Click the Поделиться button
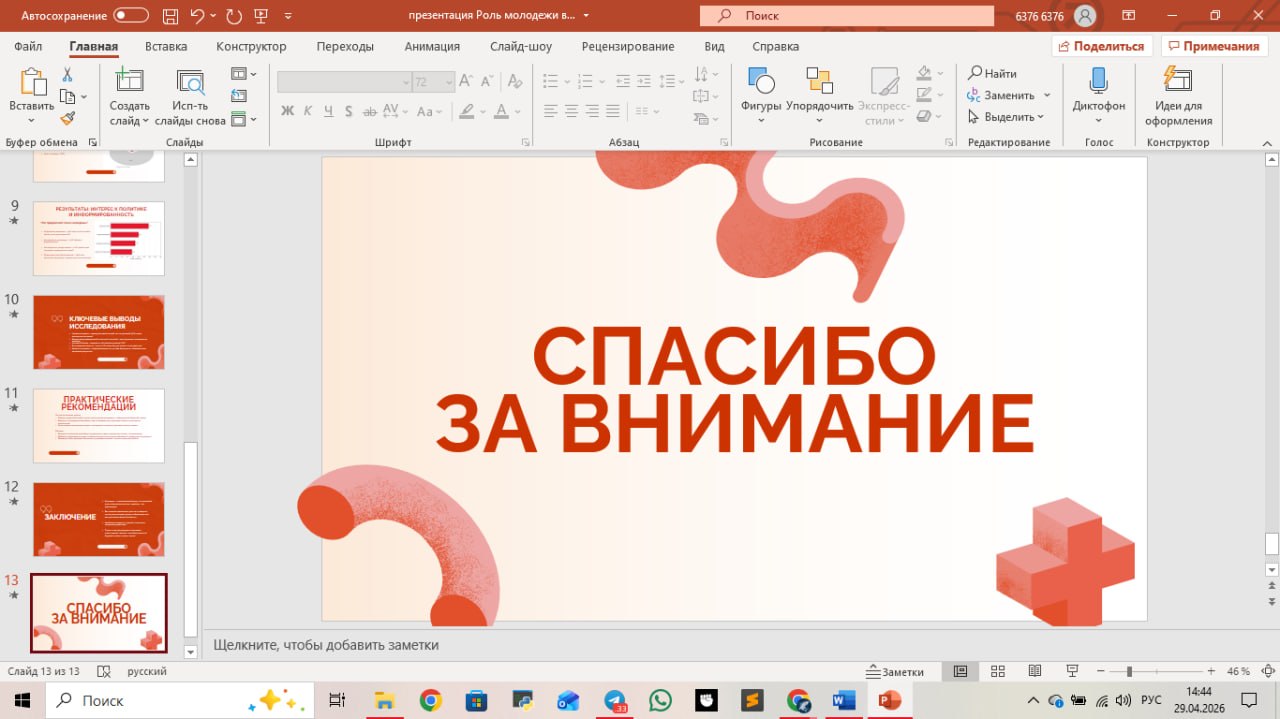1280x719 pixels. 1102,46
